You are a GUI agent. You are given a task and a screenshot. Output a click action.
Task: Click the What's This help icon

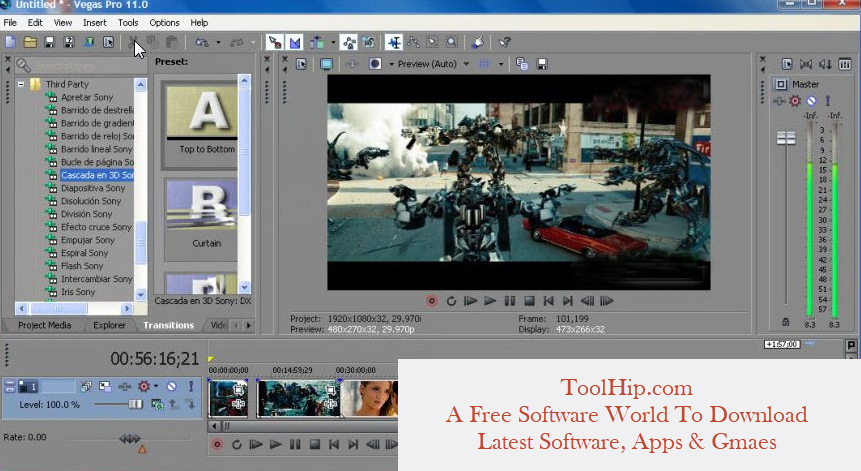[504, 42]
